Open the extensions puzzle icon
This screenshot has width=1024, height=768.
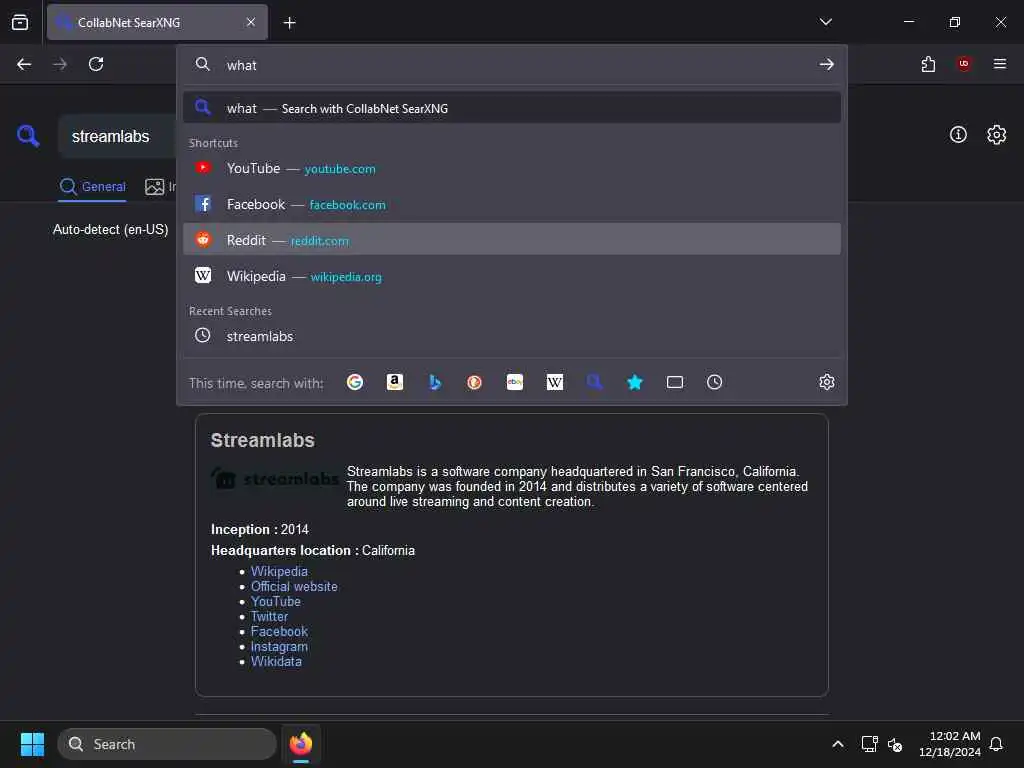tap(928, 64)
